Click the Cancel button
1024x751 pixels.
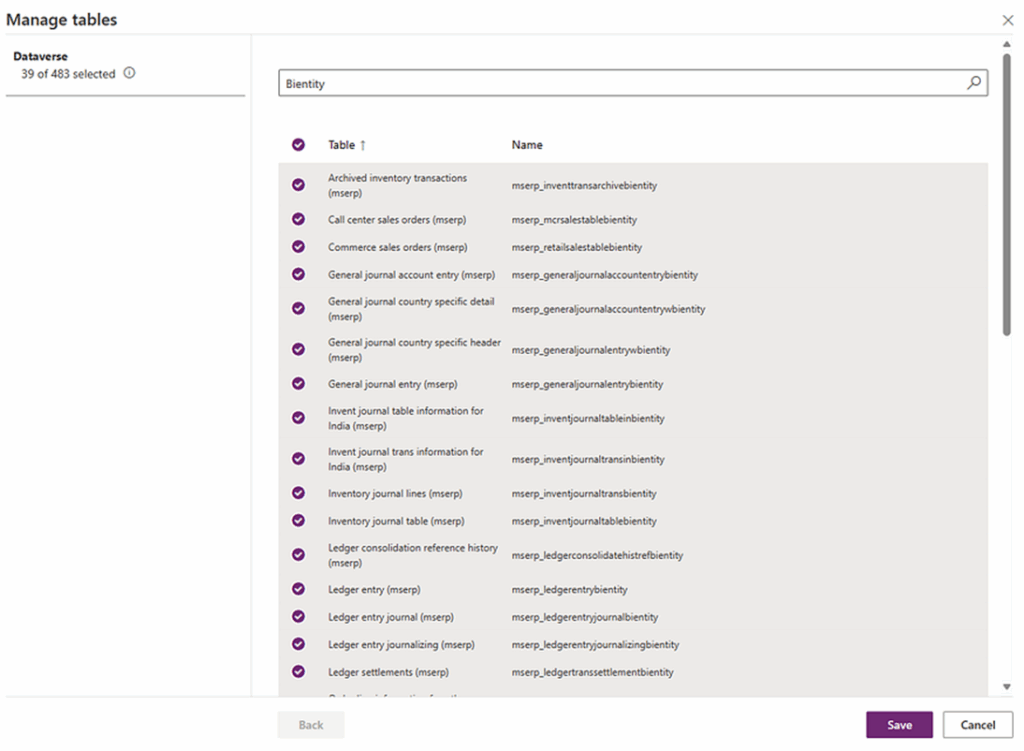click(977, 725)
